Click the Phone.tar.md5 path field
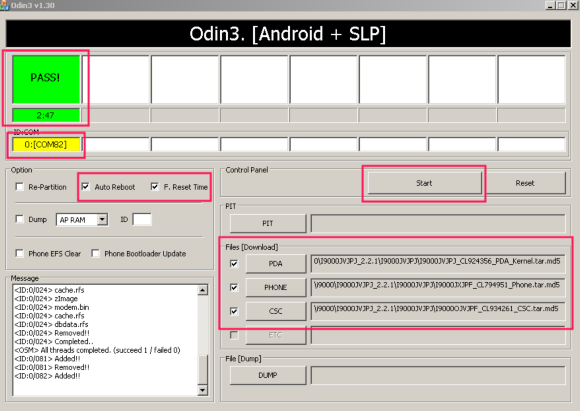This screenshot has width=580, height=411. click(x=438, y=287)
